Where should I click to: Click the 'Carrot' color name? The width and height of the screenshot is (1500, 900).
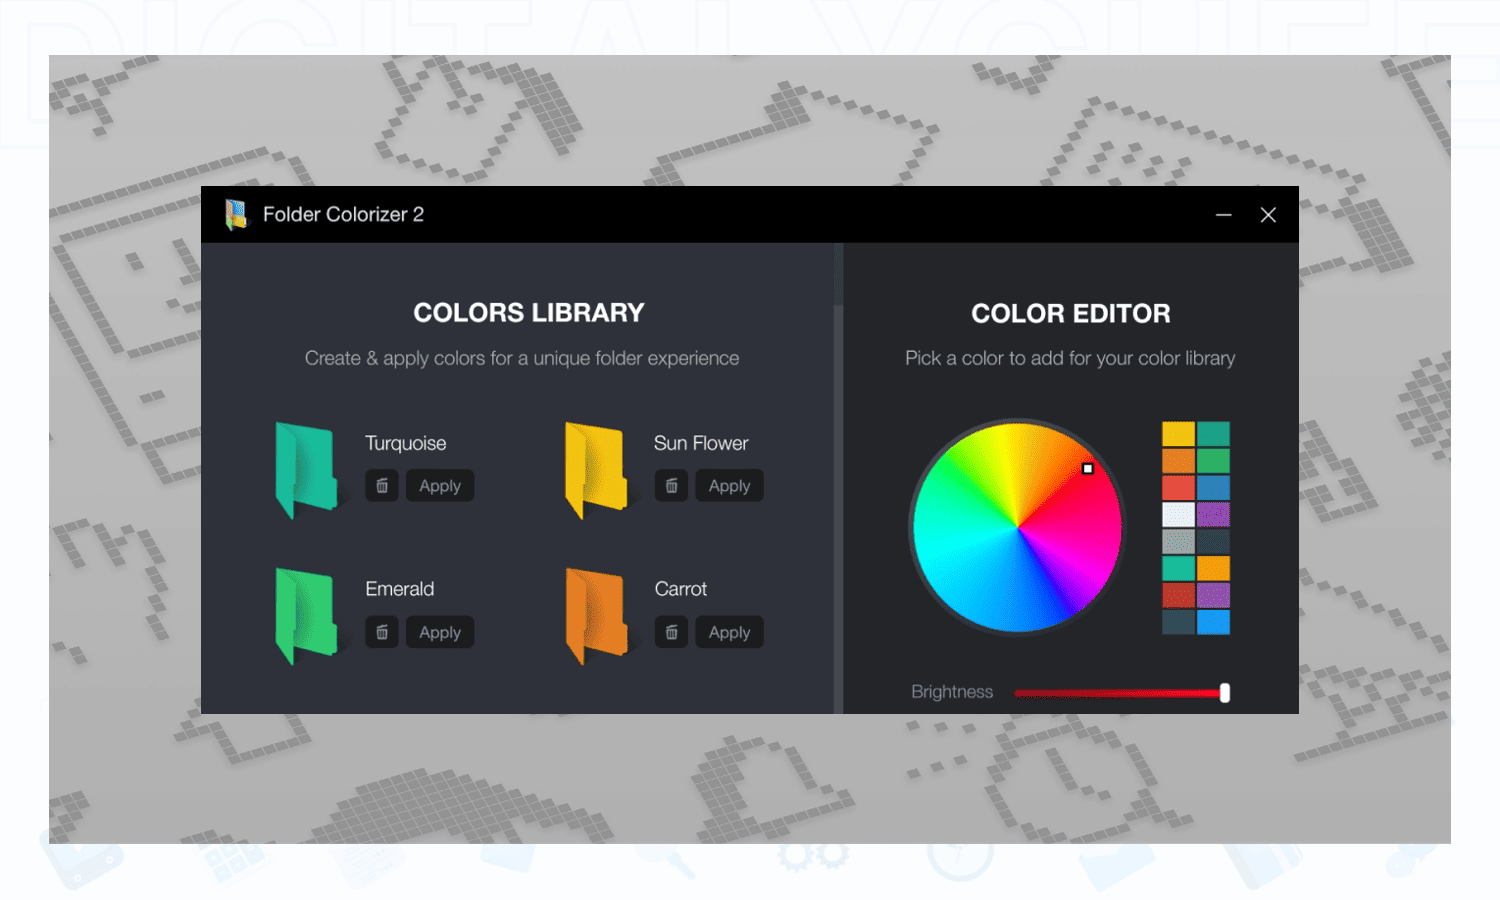(x=681, y=589)
